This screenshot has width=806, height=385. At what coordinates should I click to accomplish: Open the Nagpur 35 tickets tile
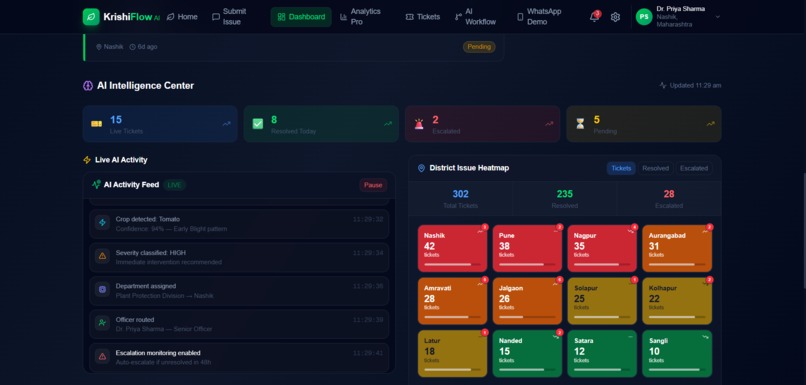click(x=602, y=248)
